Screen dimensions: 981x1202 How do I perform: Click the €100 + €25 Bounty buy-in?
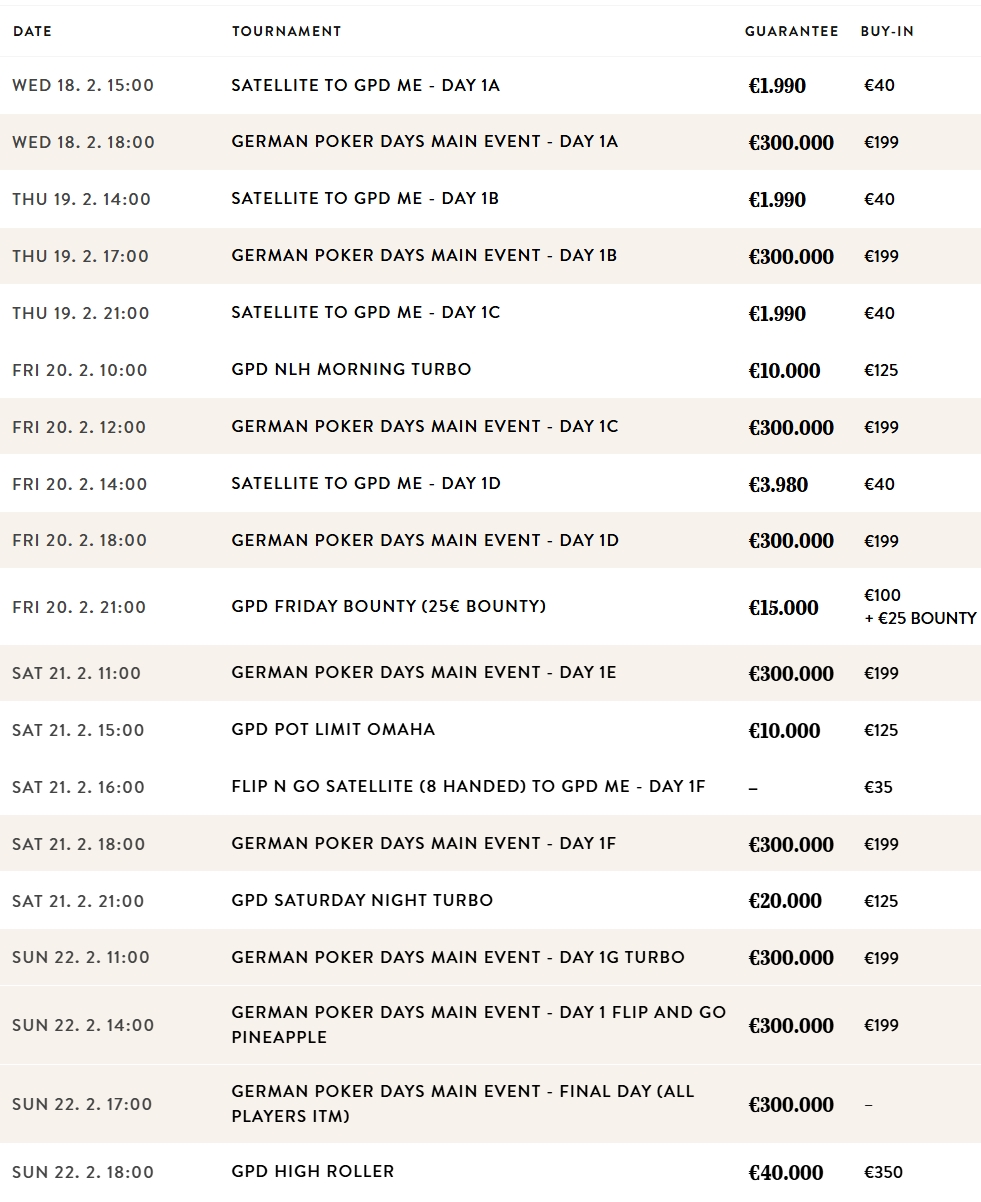[919, 607]
